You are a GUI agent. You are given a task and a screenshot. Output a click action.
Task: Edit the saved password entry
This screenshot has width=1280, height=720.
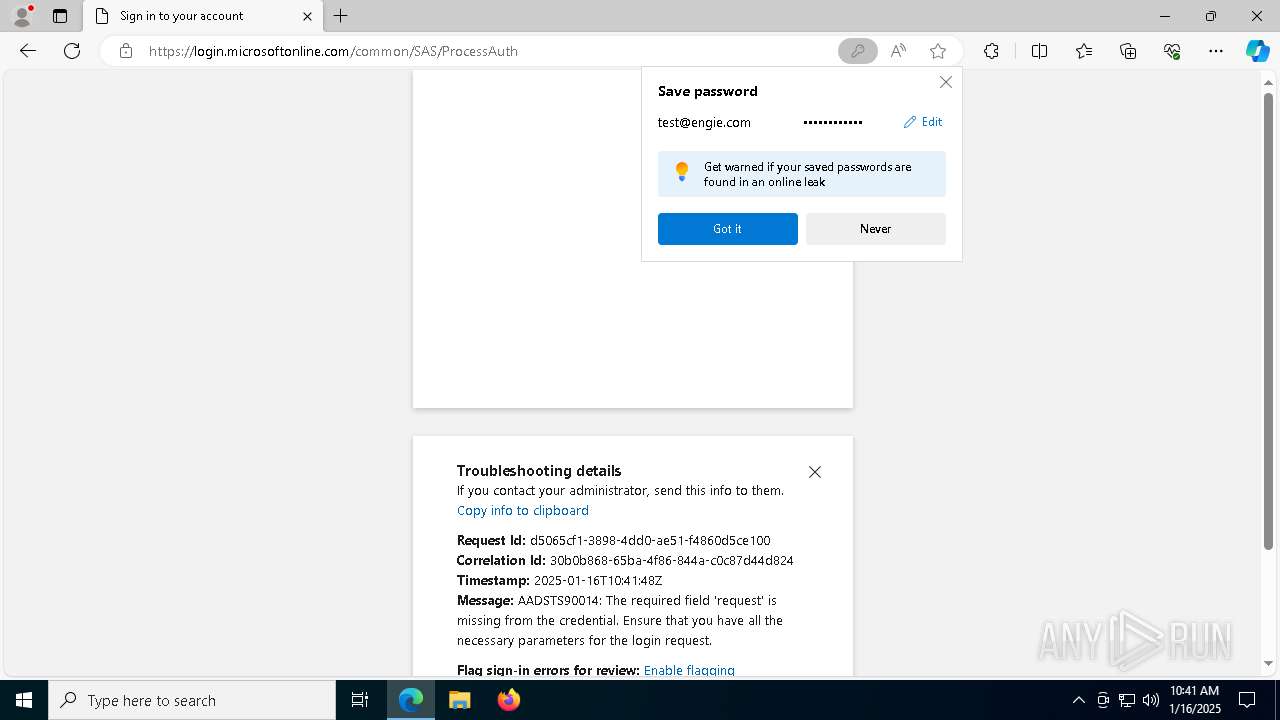tap(923, 122)
